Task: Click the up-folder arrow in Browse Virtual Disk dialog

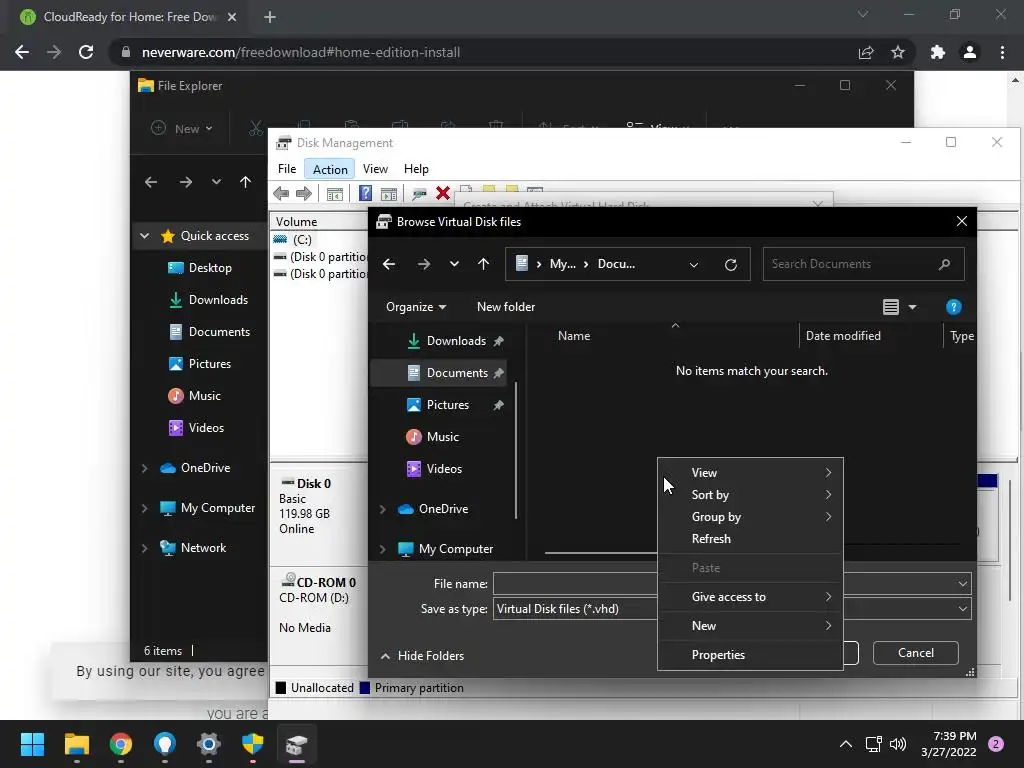Action: (x=483, y=264)
